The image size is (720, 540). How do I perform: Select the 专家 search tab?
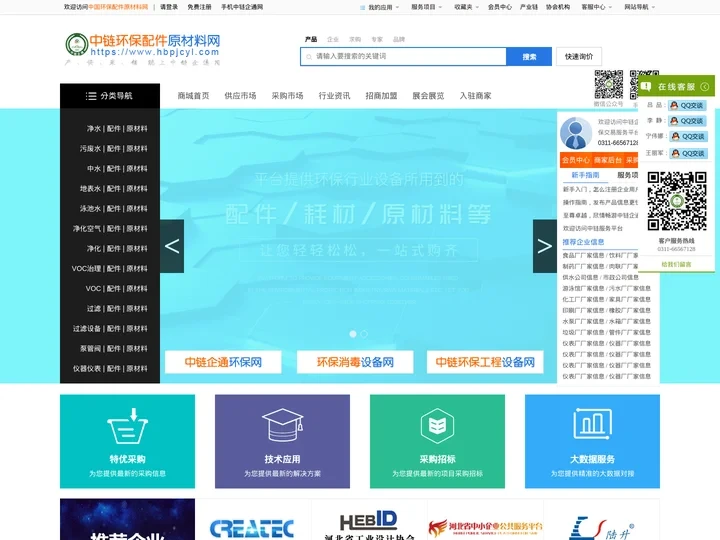pyautogui.click(x=377, y=39)
